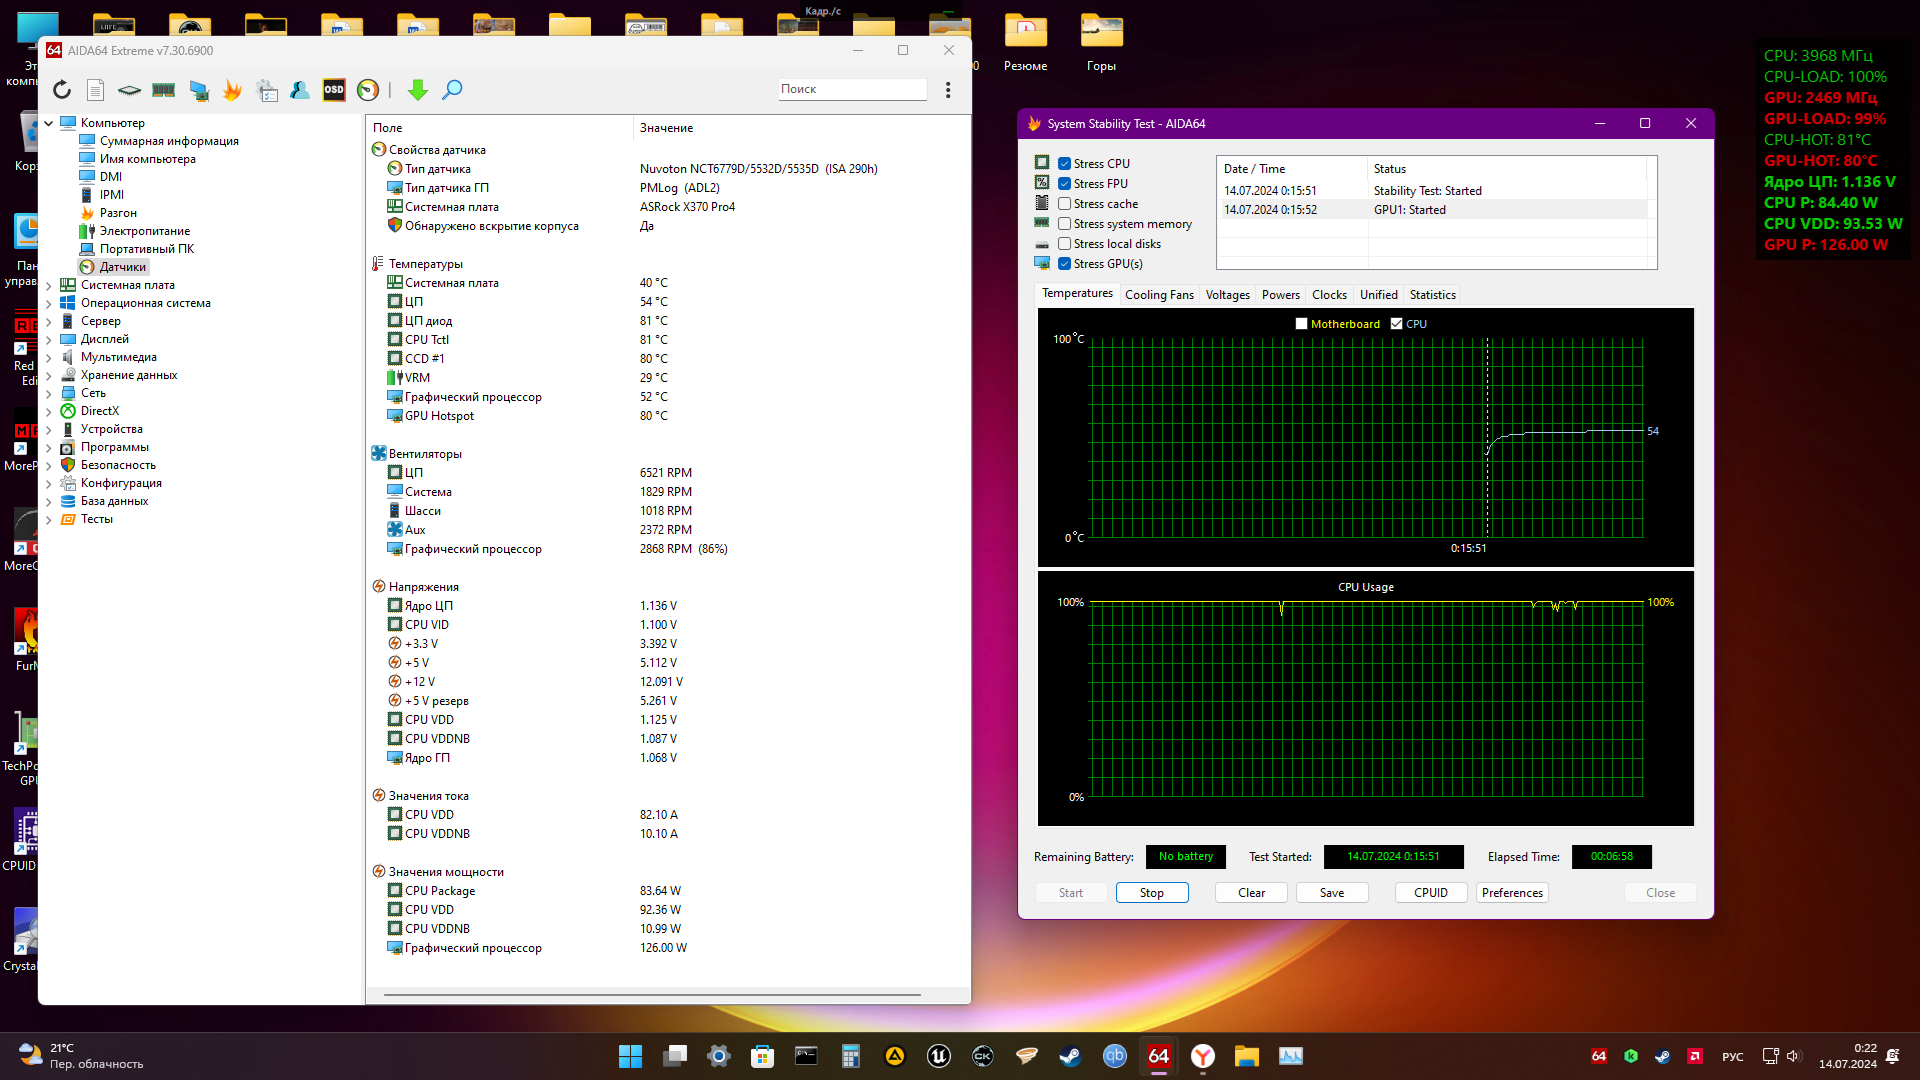Click the magnifier search icon in toolbar

click(452, 90)
